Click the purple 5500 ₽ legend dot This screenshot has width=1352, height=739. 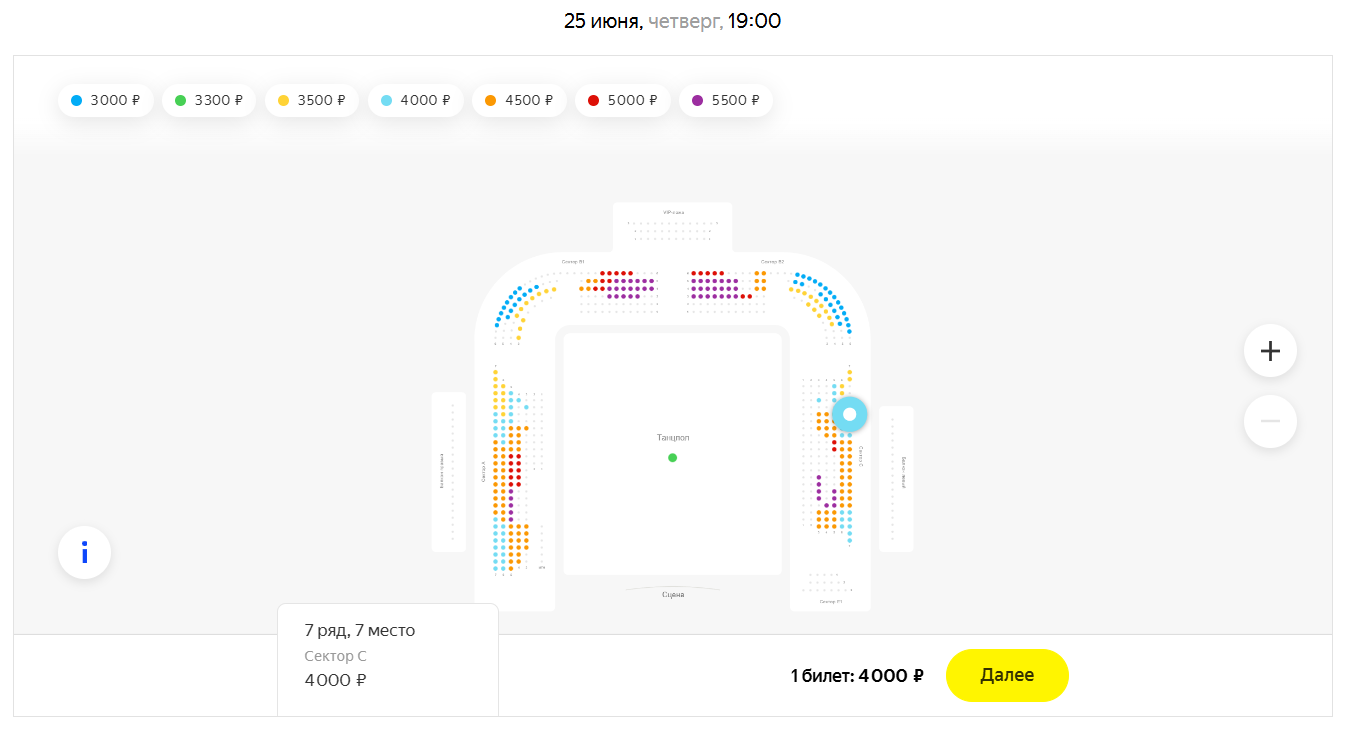click(698, 100)
